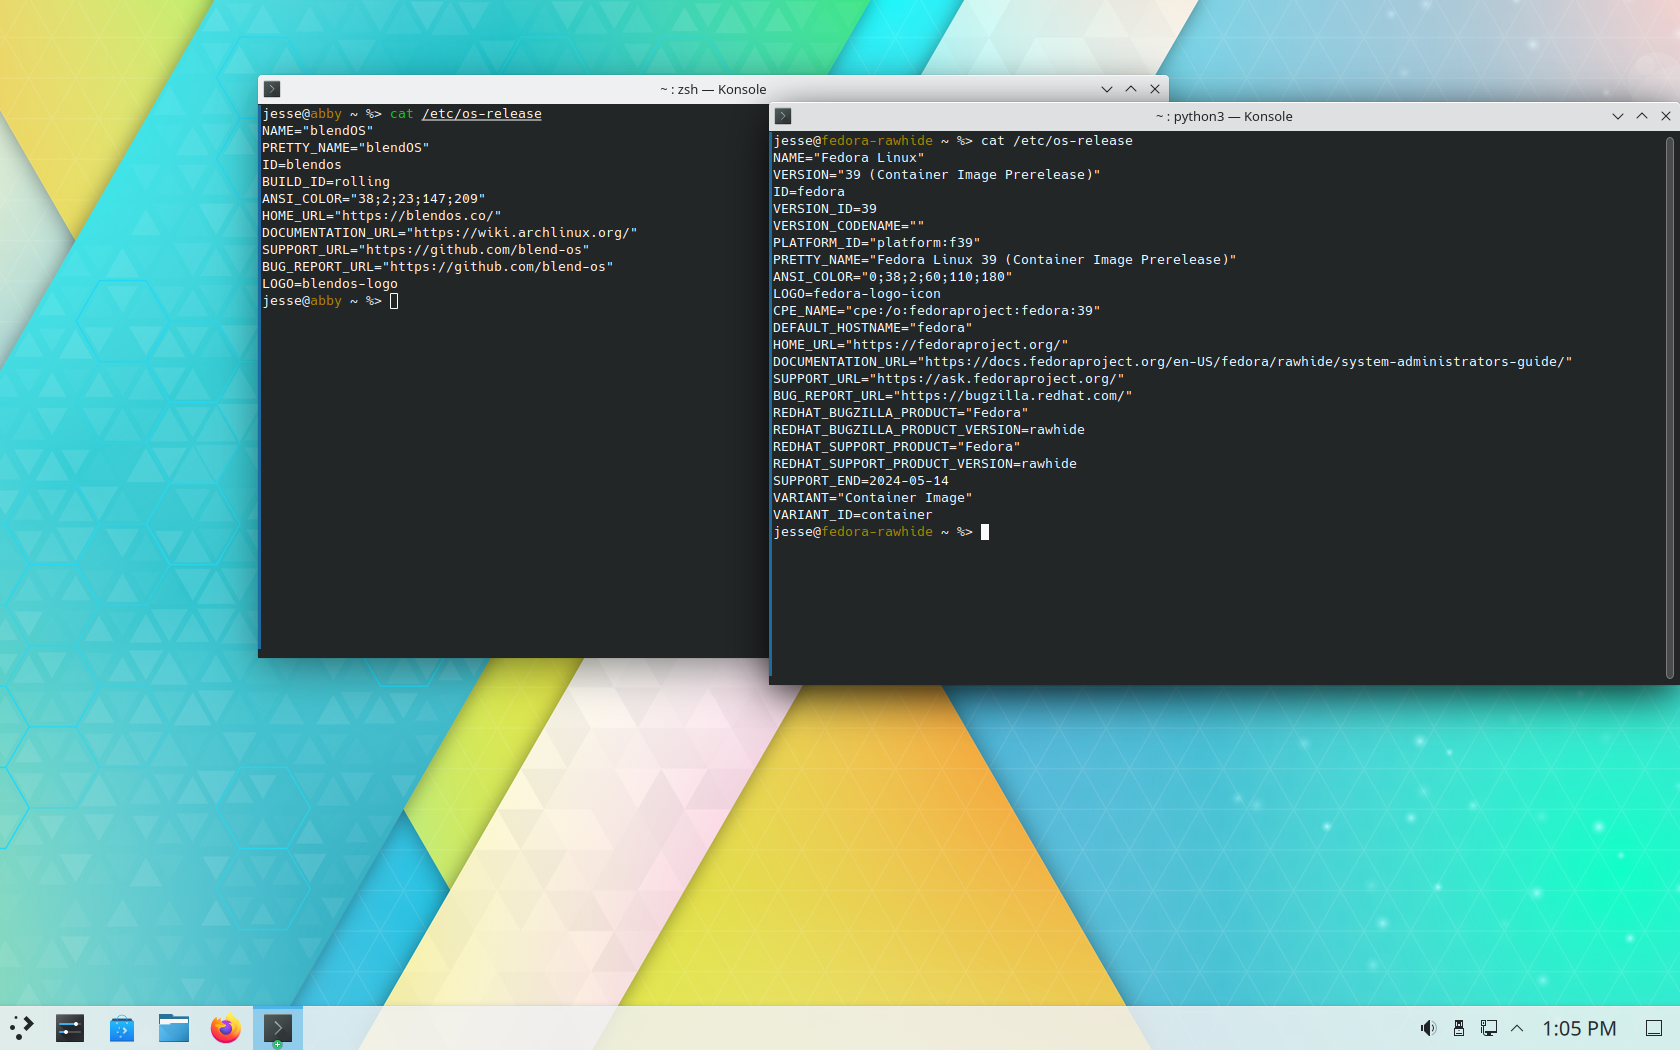Image resolution: width=1680 pixels, height=1050 pixels.
Task: Close the python3 Konsole window
Action: click(x=1666, y=116)
